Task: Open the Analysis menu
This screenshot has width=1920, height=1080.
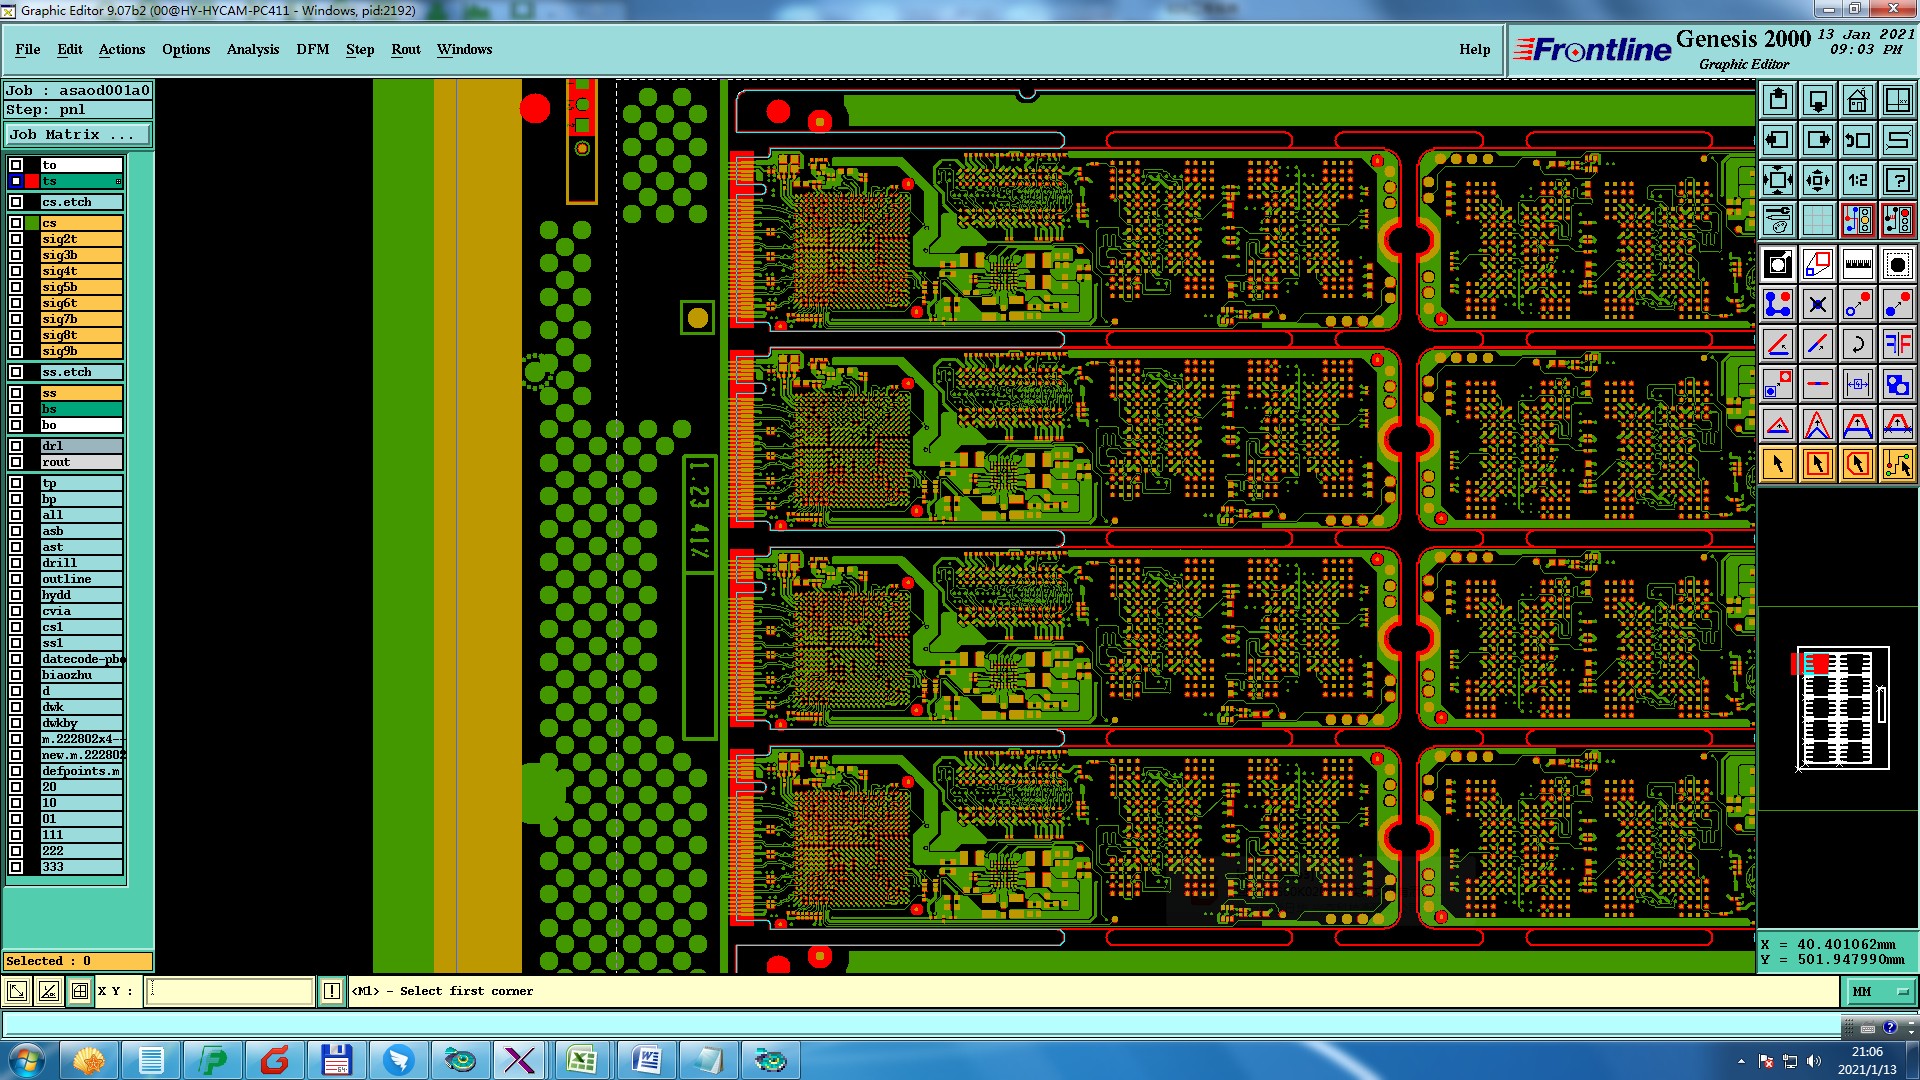Action: coord(252,49)
